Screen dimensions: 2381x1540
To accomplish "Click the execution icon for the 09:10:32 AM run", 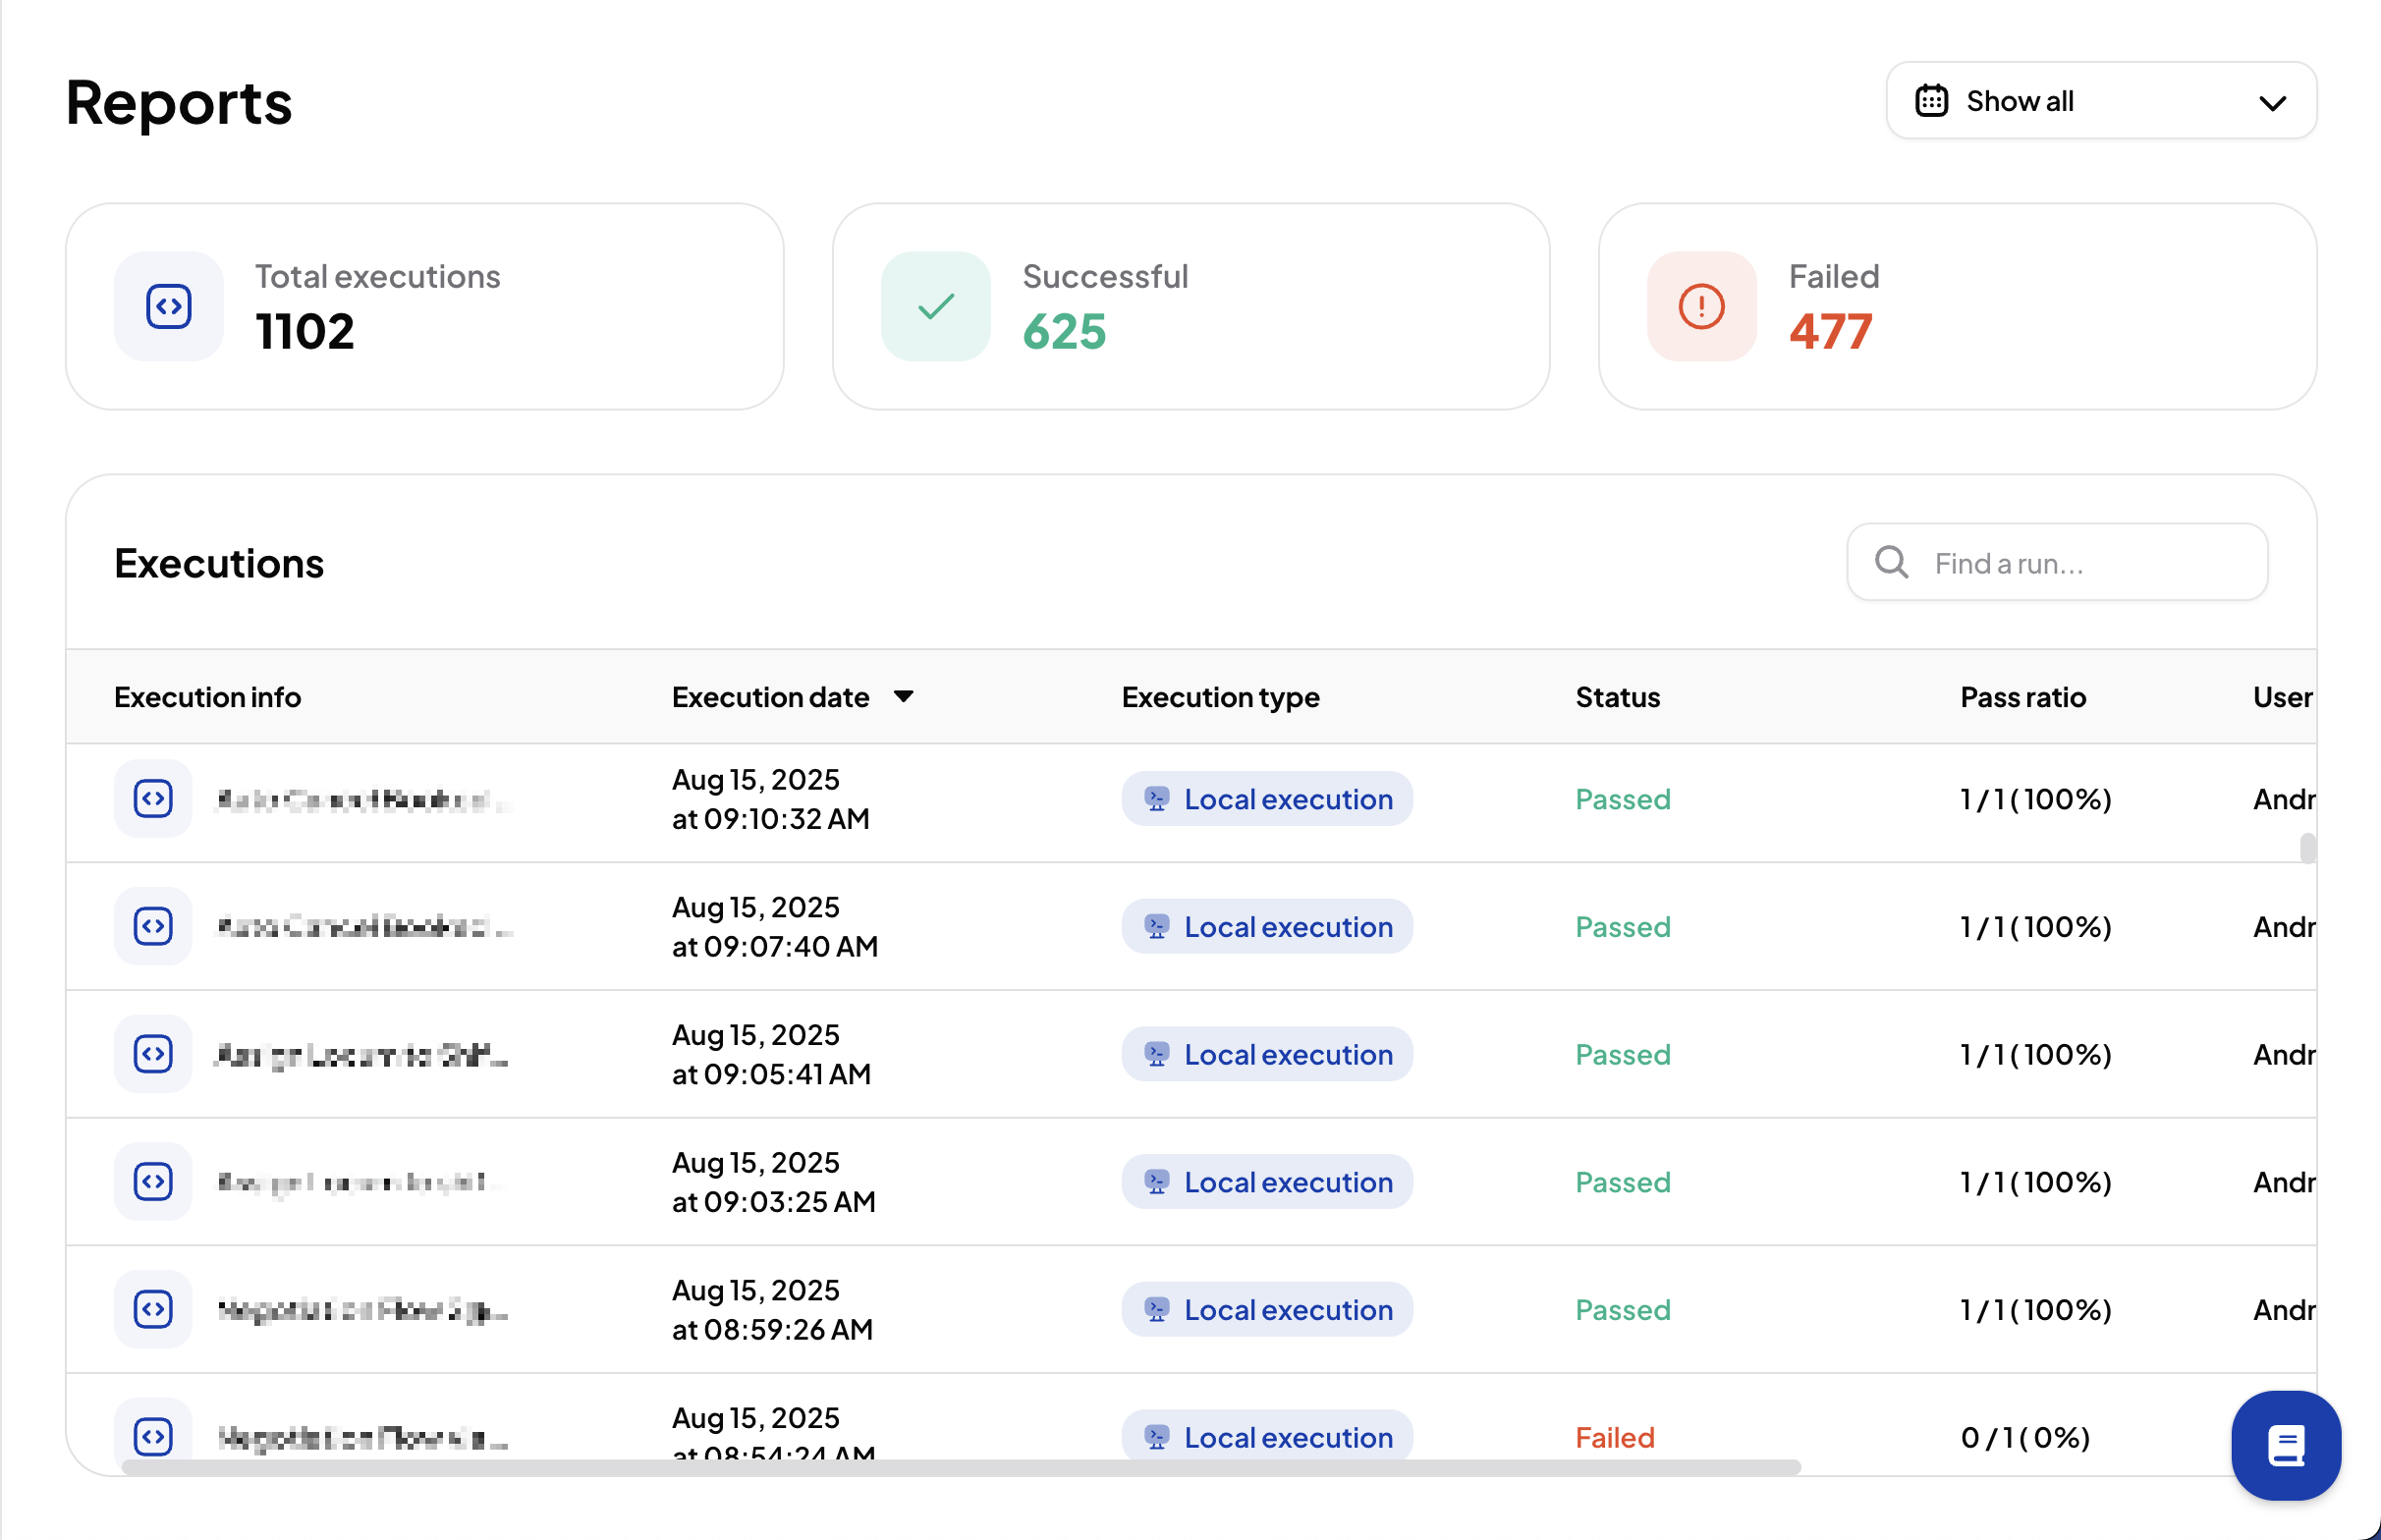I will 153,798.
